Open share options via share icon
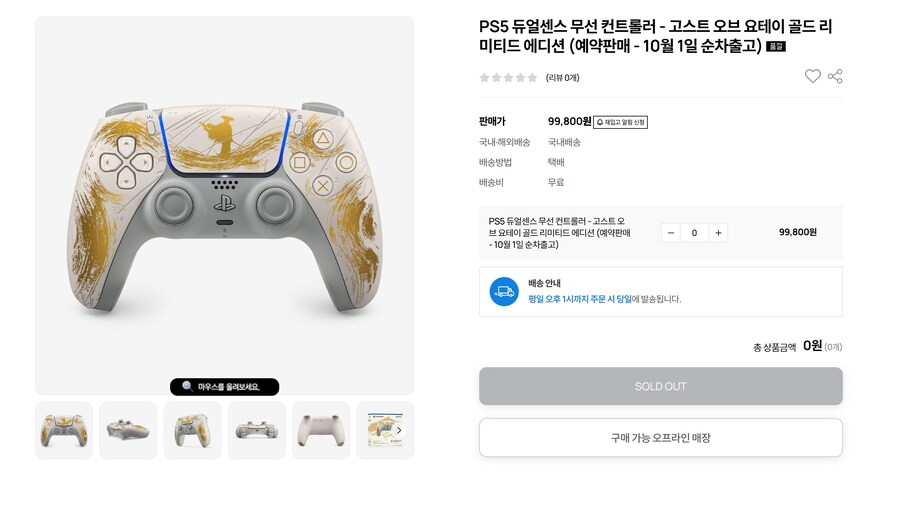 click(835, 76)
